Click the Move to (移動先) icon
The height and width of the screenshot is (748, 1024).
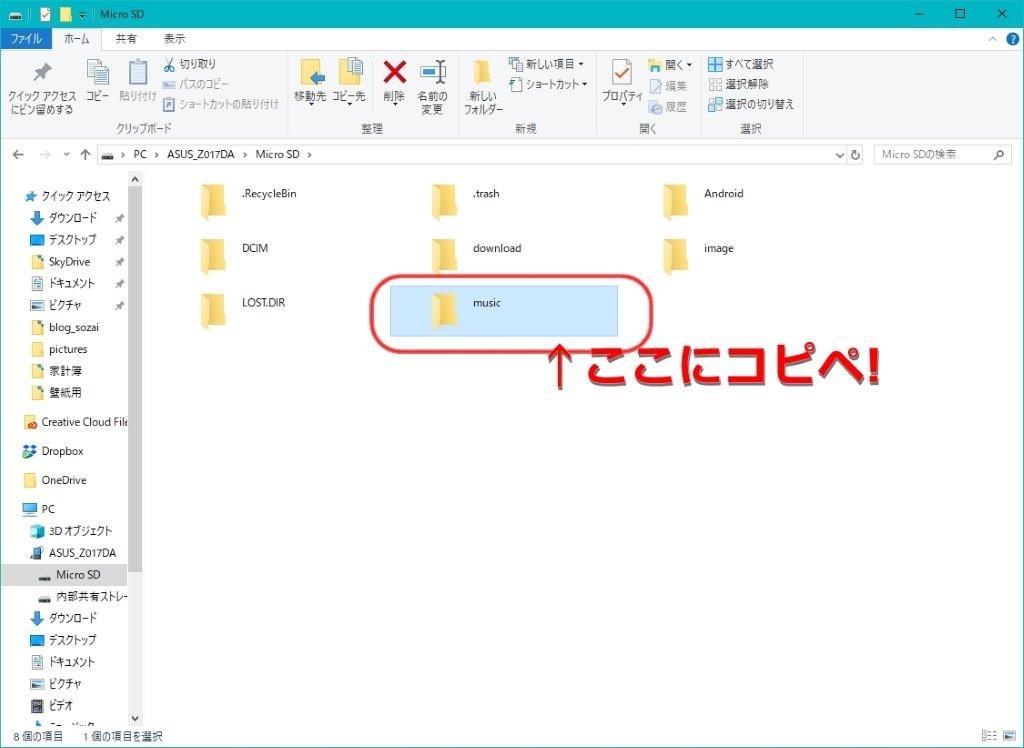310,73
